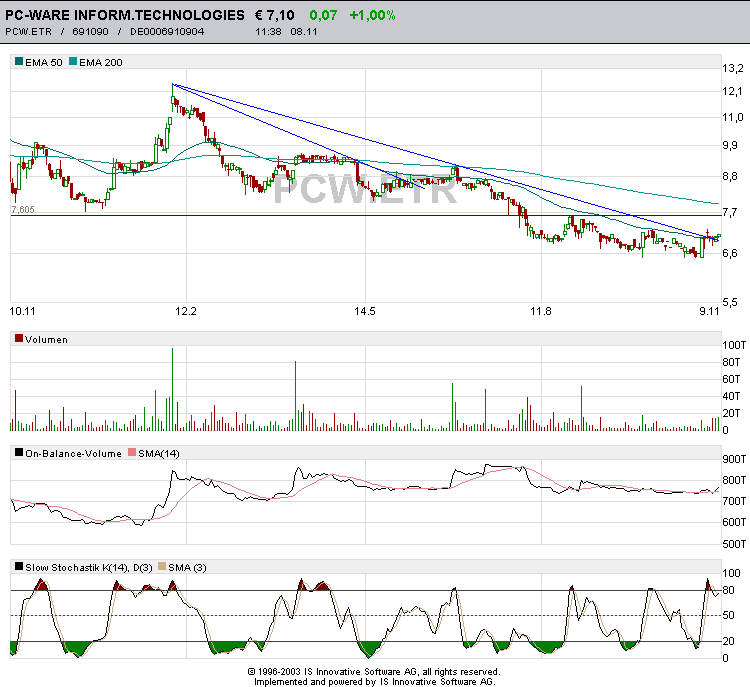The image size is (750, 687).
Task: Click the tallest green volume bar
Action: 172,390
